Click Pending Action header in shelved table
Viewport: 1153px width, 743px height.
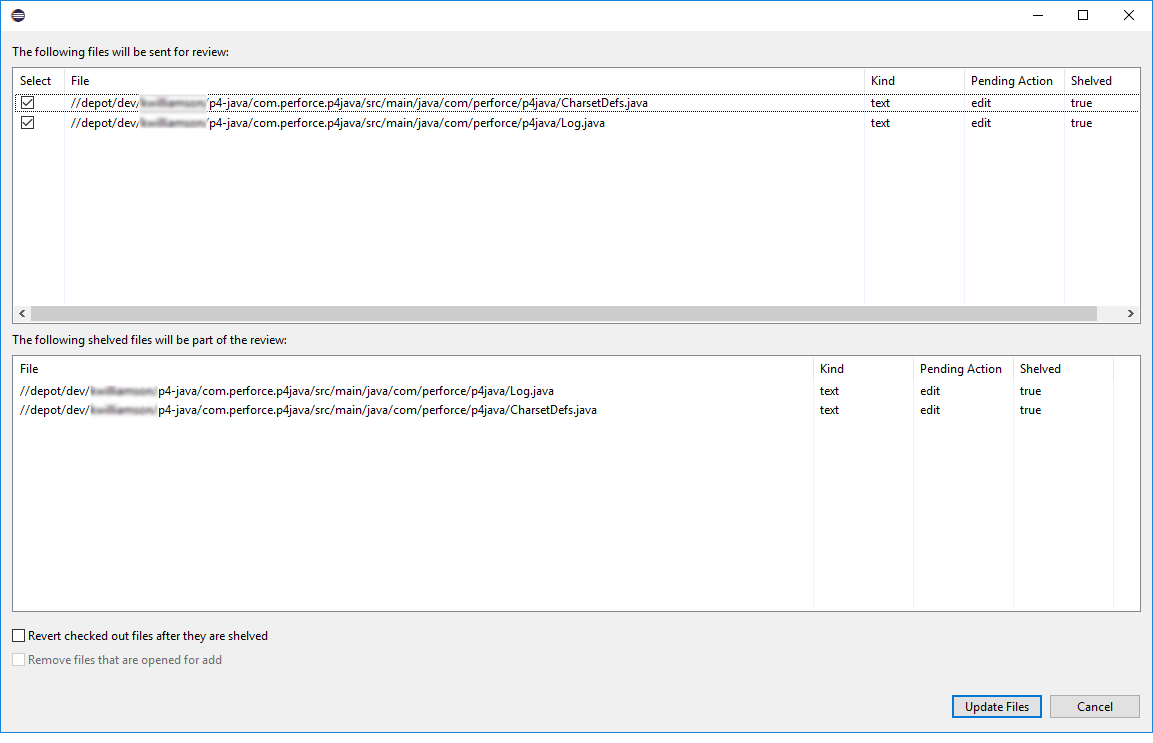pos(960,369)
